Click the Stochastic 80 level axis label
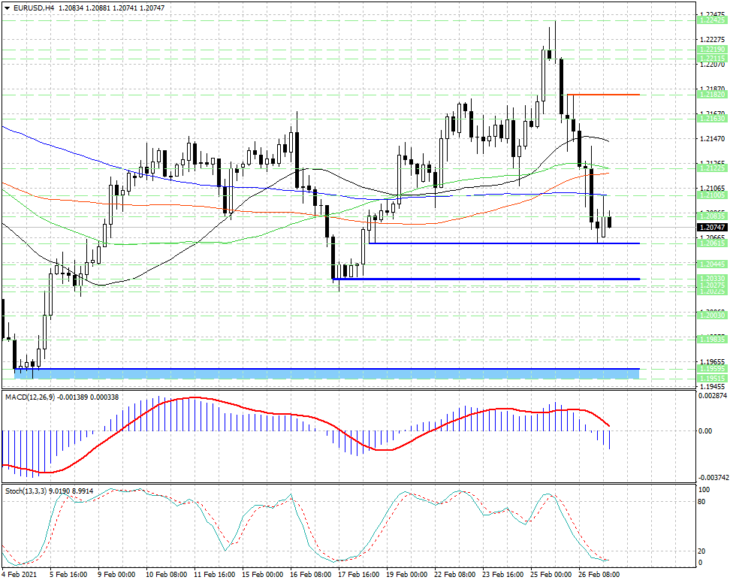 pyautogui.click(x=702, y=502)
